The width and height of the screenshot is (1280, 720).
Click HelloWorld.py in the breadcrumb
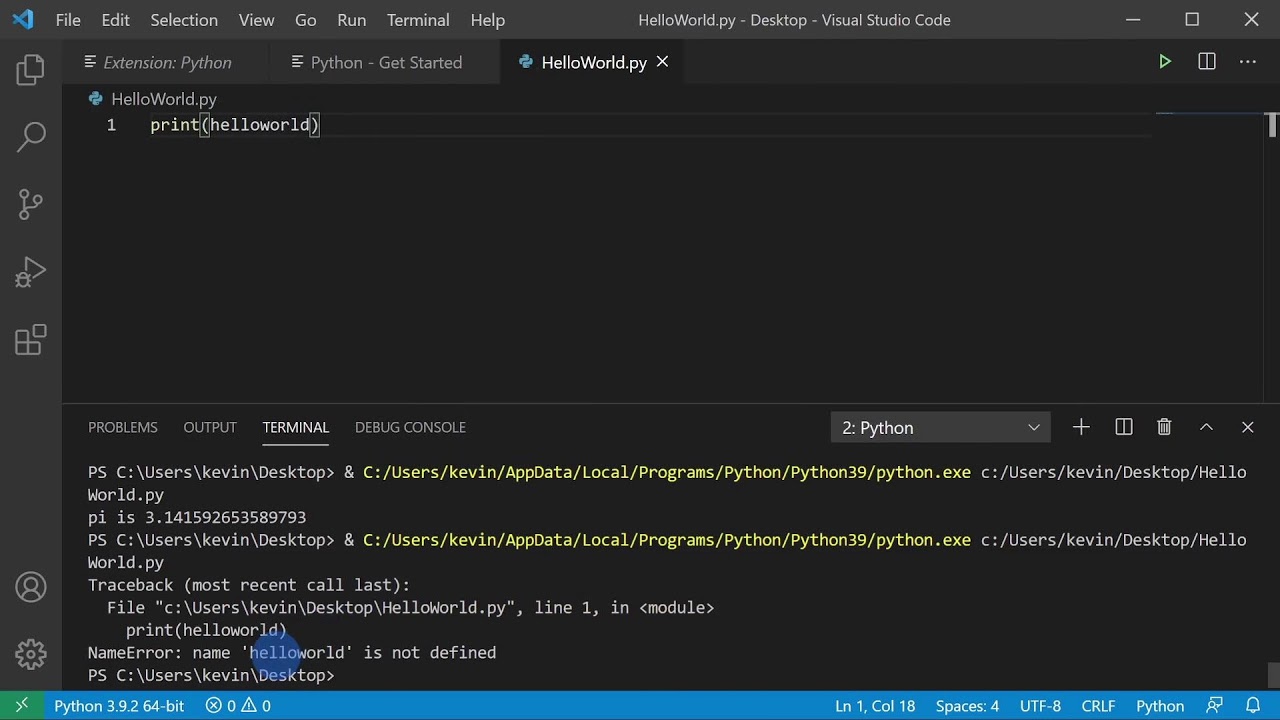point(164,99)
